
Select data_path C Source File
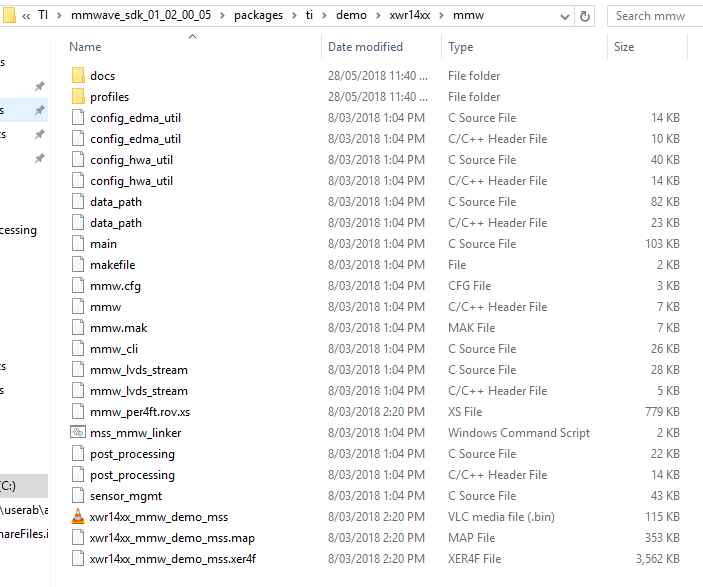tap(376, 202)
